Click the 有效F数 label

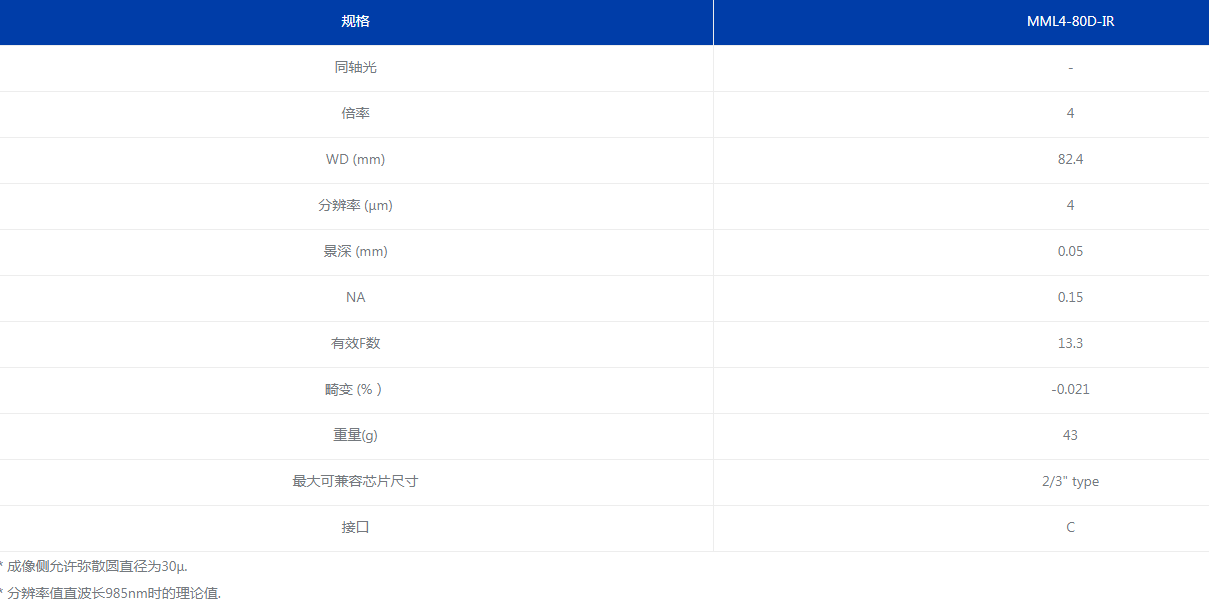point(355,343)
